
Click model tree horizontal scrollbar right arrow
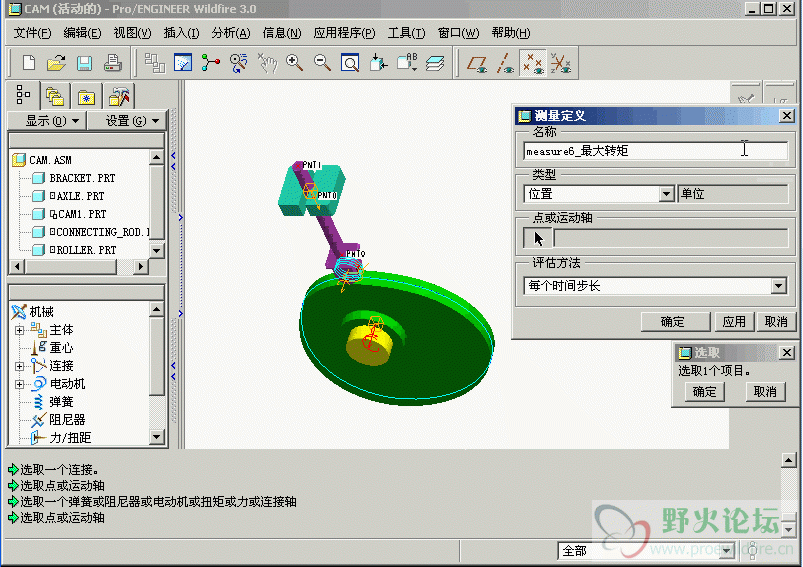pos(140,266)
